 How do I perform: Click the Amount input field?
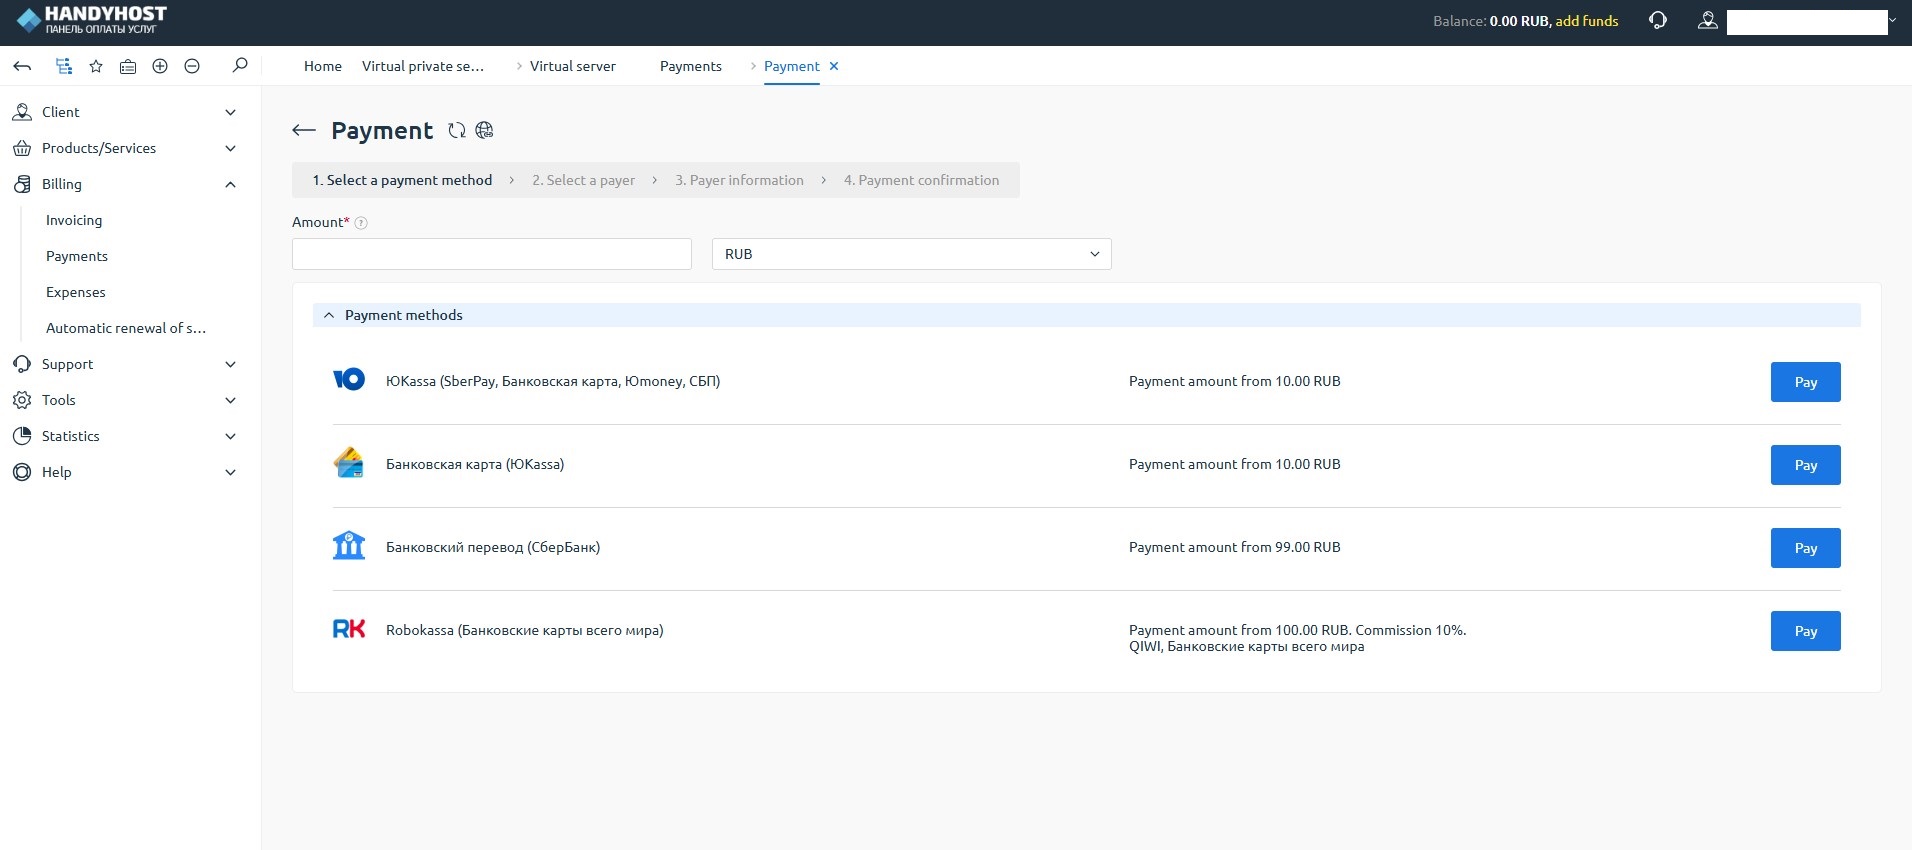point(491,254)
